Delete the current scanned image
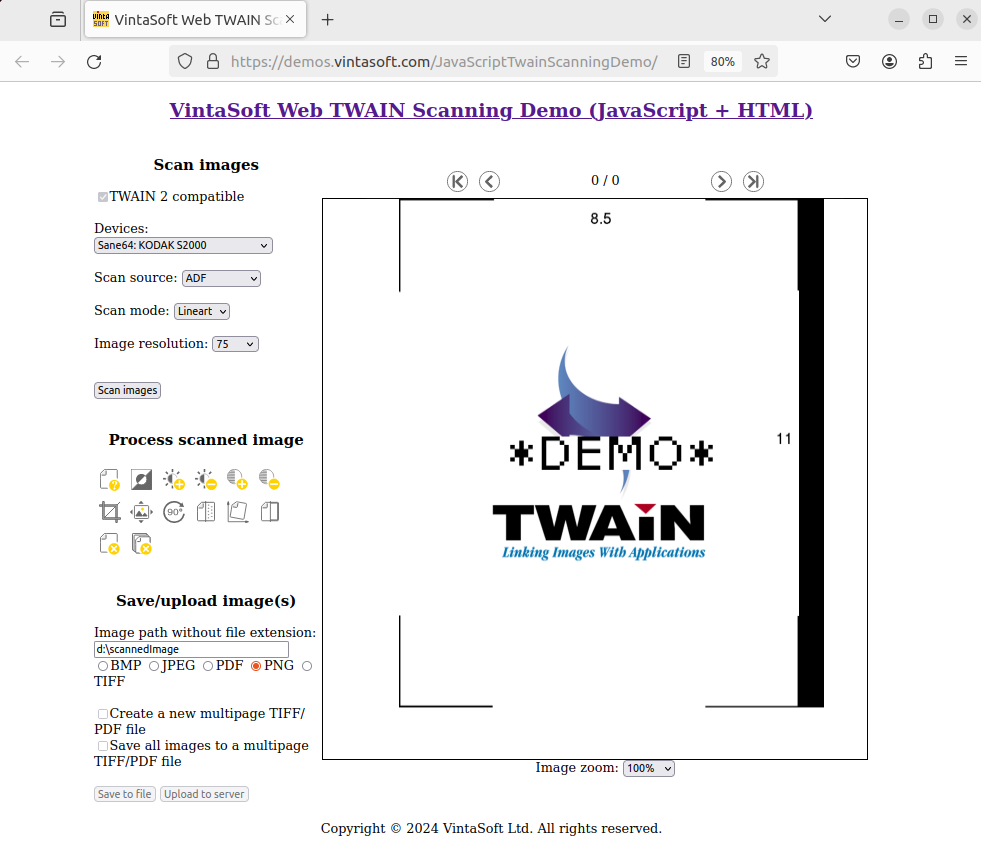Viewport: 981px width, 848px height. pyautogui.click(x=109, y=543)
